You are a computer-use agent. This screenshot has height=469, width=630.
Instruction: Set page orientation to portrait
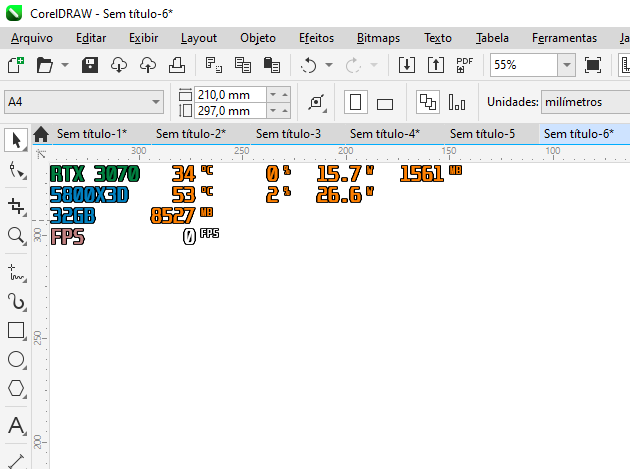[x=356, y=102]
